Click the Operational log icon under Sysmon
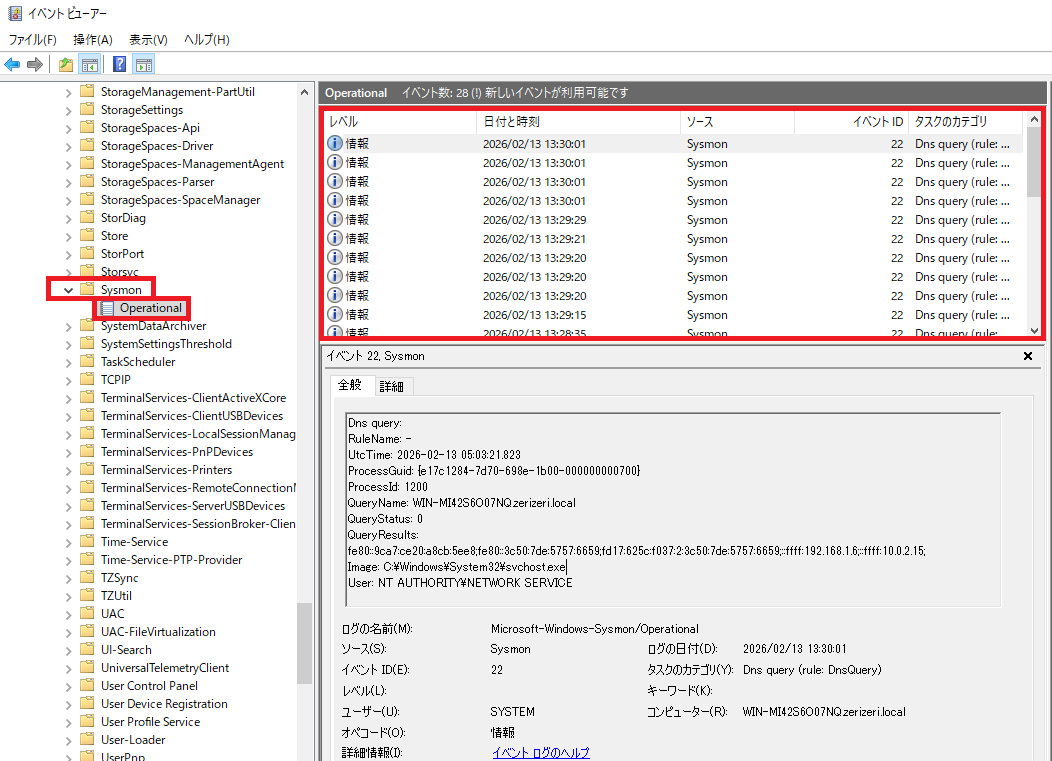Viewport: 1052px width, 761px height. click(108, 308)
